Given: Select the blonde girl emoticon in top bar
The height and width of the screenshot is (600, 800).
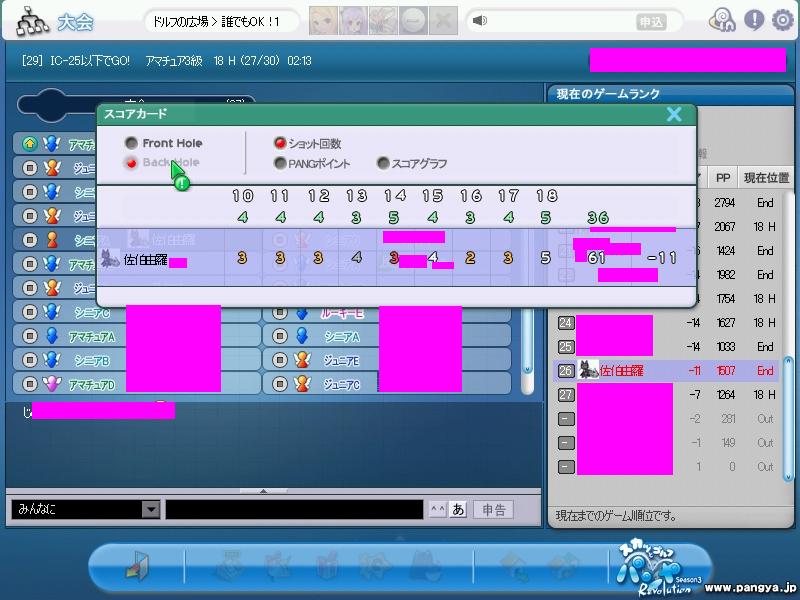Looking at the screenshot, I should pos(323,21).
